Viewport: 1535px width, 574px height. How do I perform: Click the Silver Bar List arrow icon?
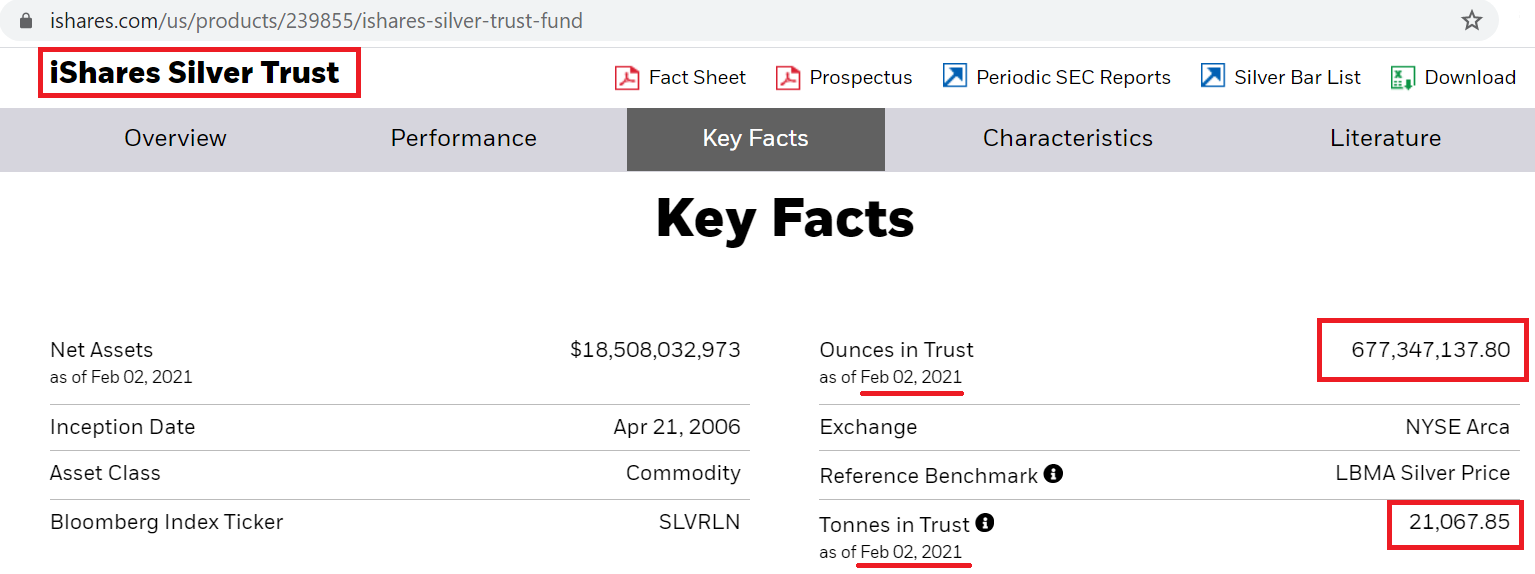point(1213,76)
